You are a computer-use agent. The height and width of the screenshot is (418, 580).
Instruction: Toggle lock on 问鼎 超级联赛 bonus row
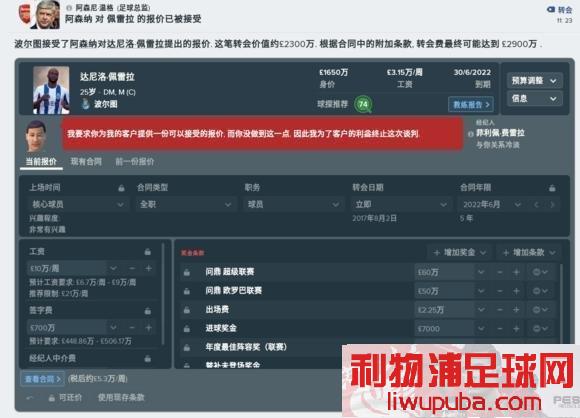click(x=187, y=272)
